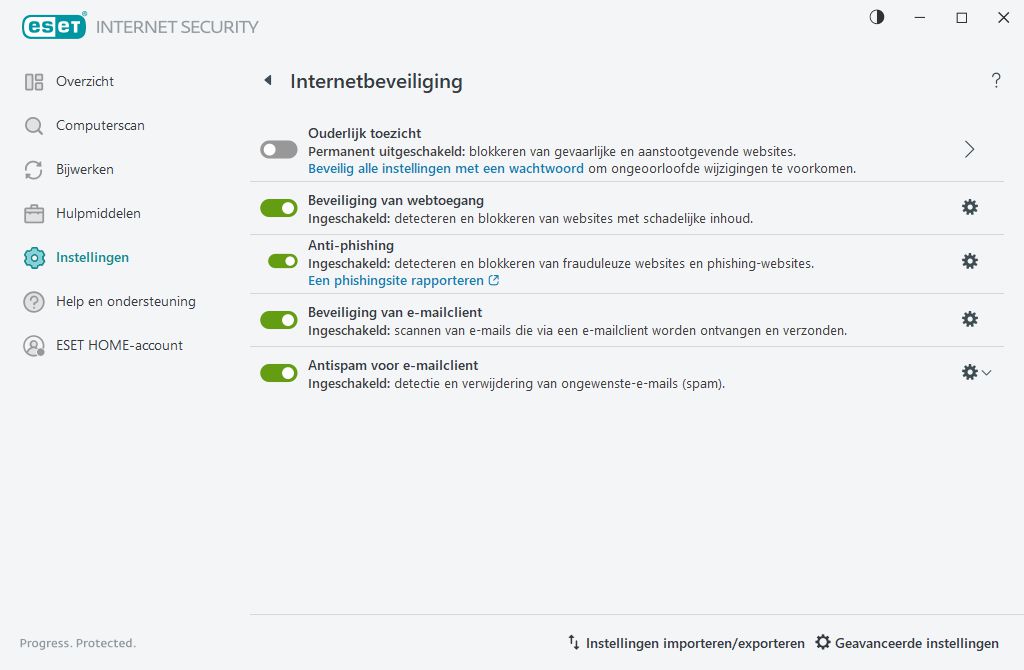The image size is (1024, 670).
Task: Select the Computerscan magnifier icon
Action: click(x=31, y=126)
